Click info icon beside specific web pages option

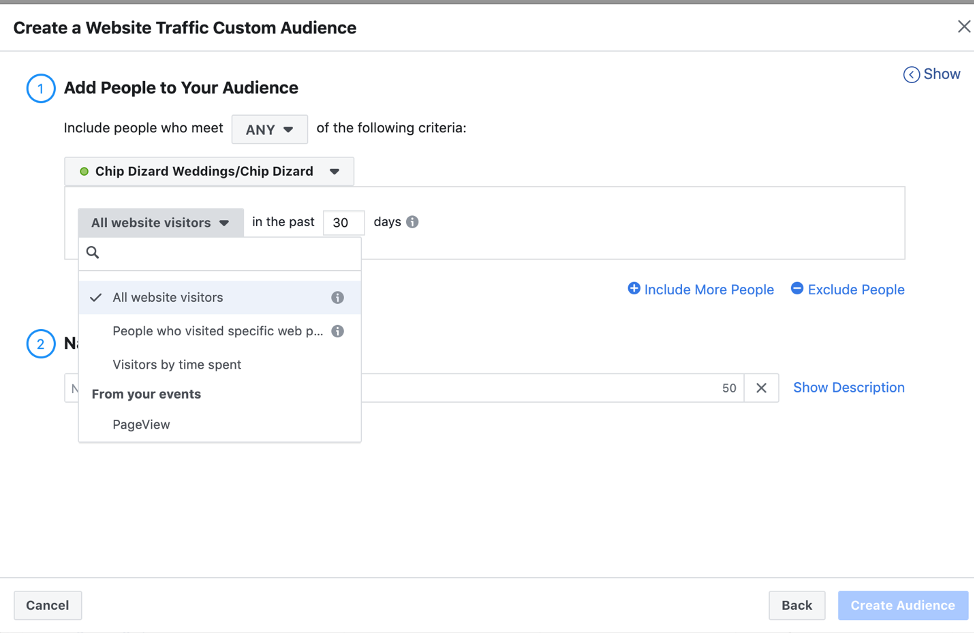coord(337,331)
